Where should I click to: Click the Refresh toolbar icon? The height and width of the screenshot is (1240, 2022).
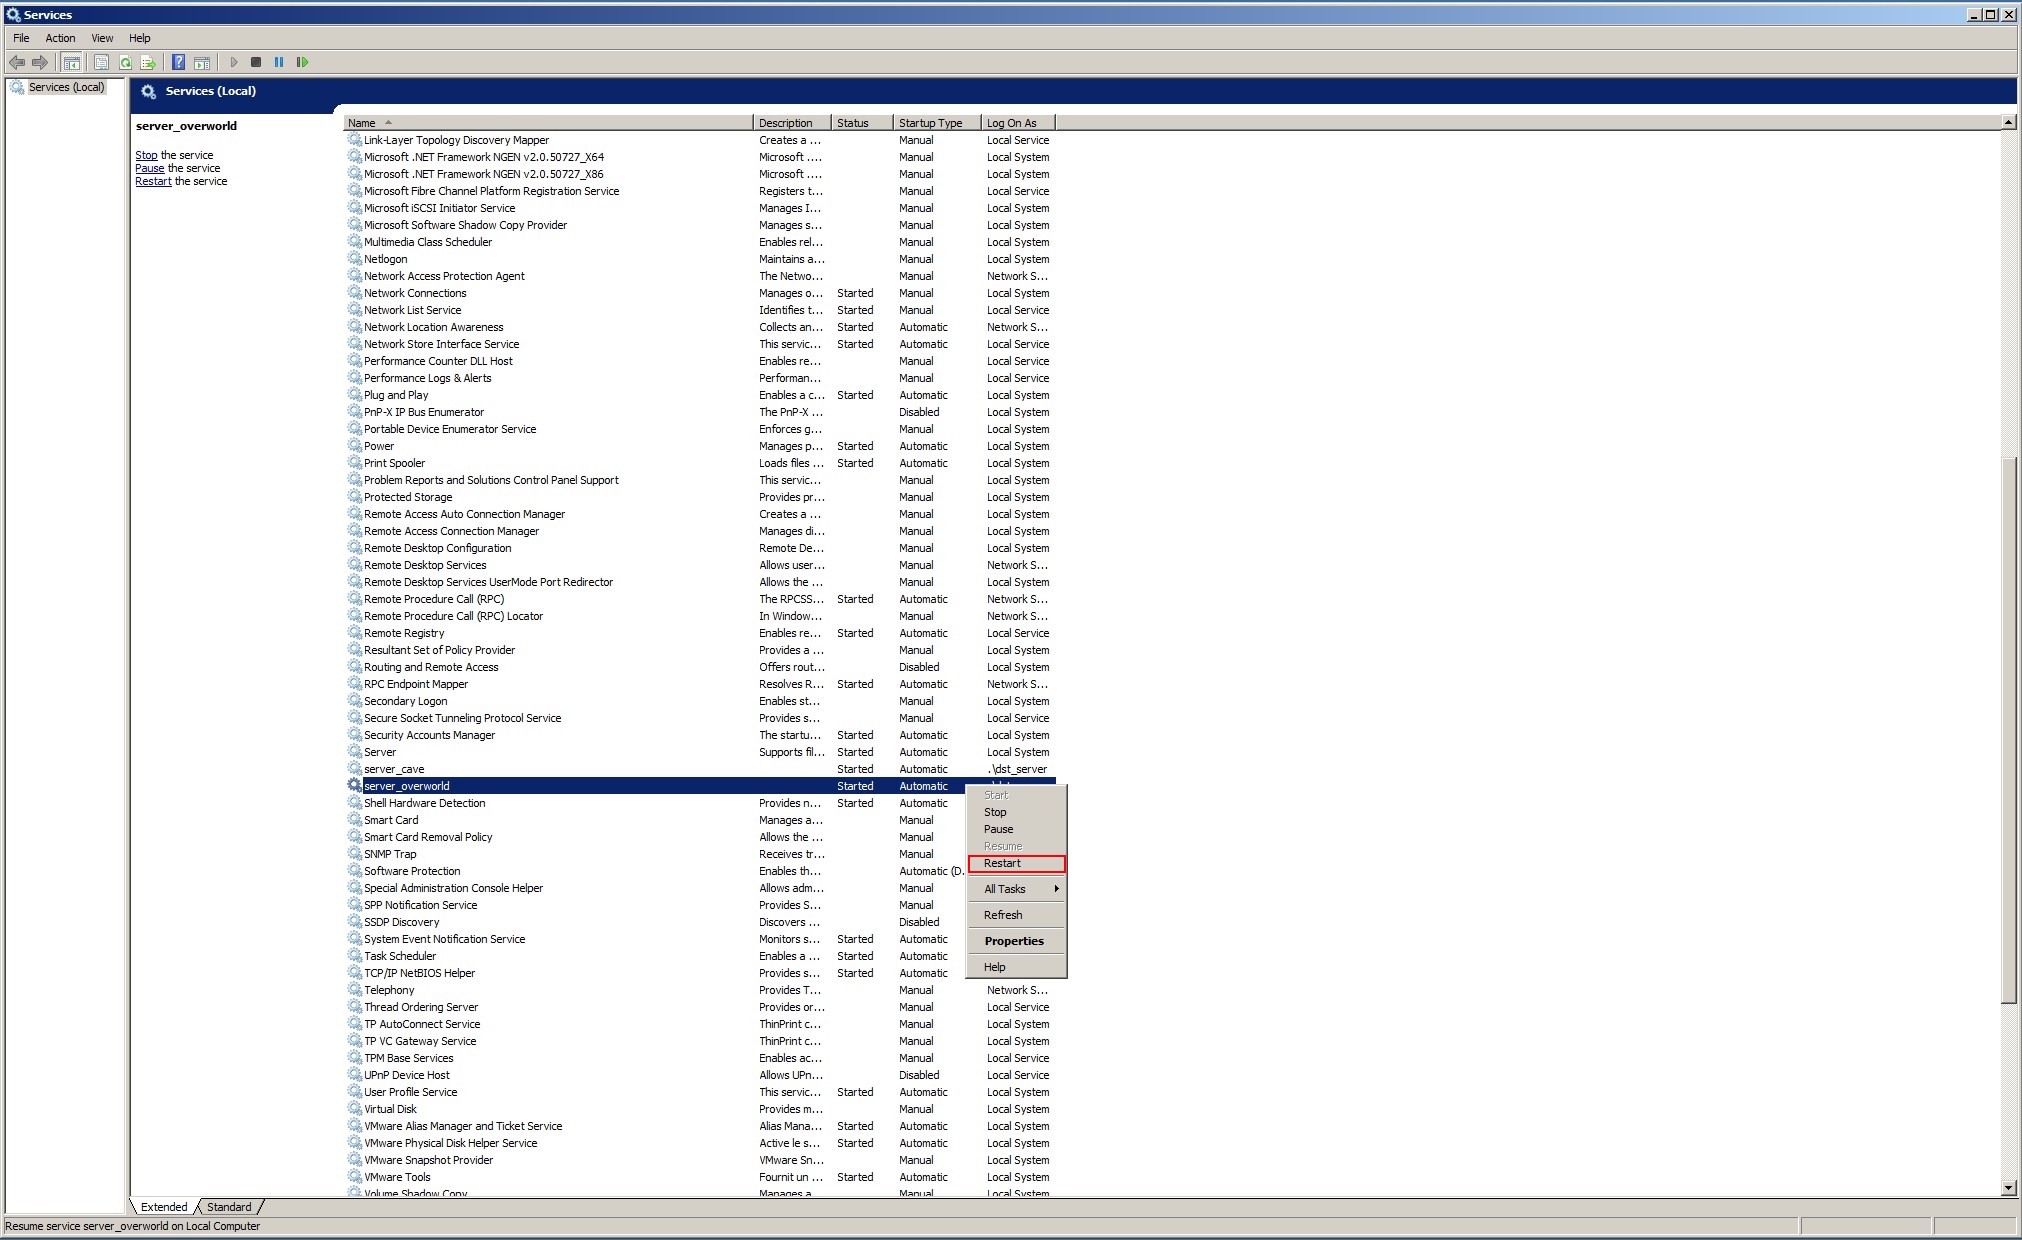[125, 62]
